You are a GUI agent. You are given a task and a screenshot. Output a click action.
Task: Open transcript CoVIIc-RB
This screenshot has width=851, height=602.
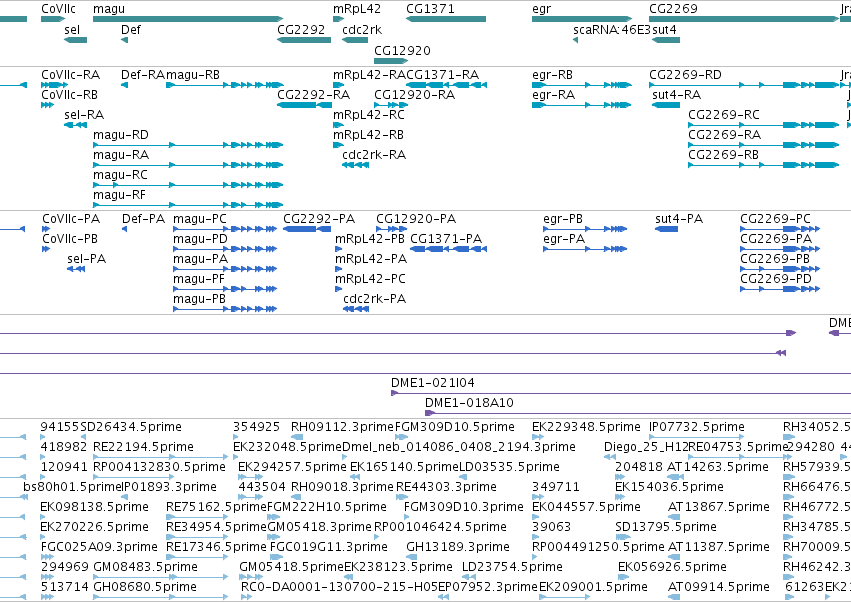tap(47, 105)
